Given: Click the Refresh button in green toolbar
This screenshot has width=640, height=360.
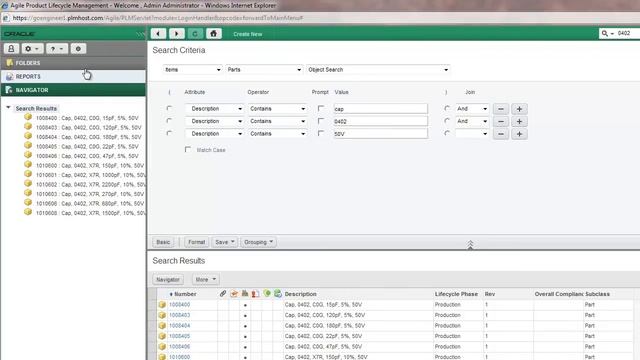Looking at the screenshot, I should coord(195,33).
